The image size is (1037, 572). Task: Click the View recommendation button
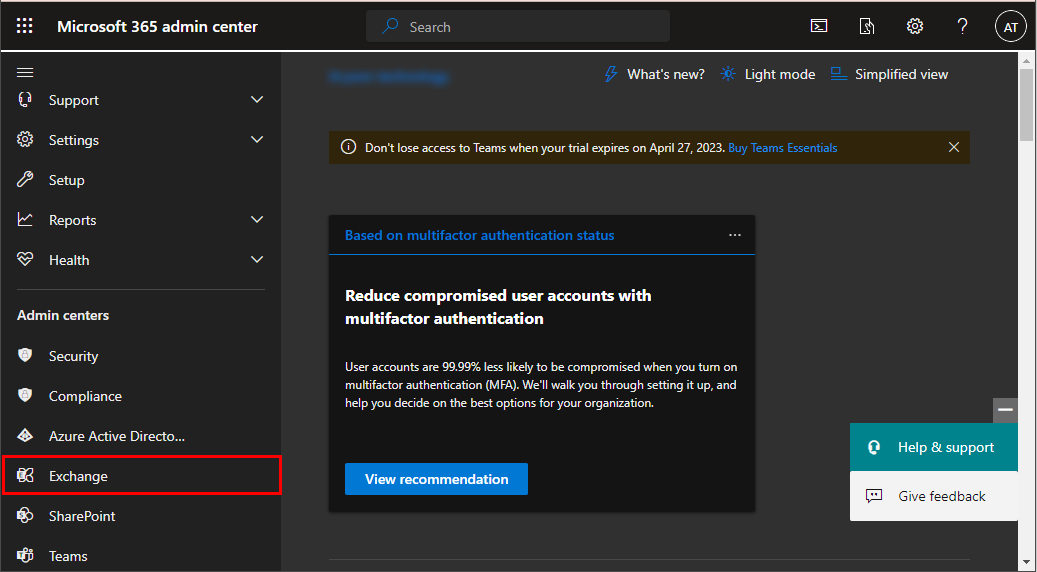436,479
